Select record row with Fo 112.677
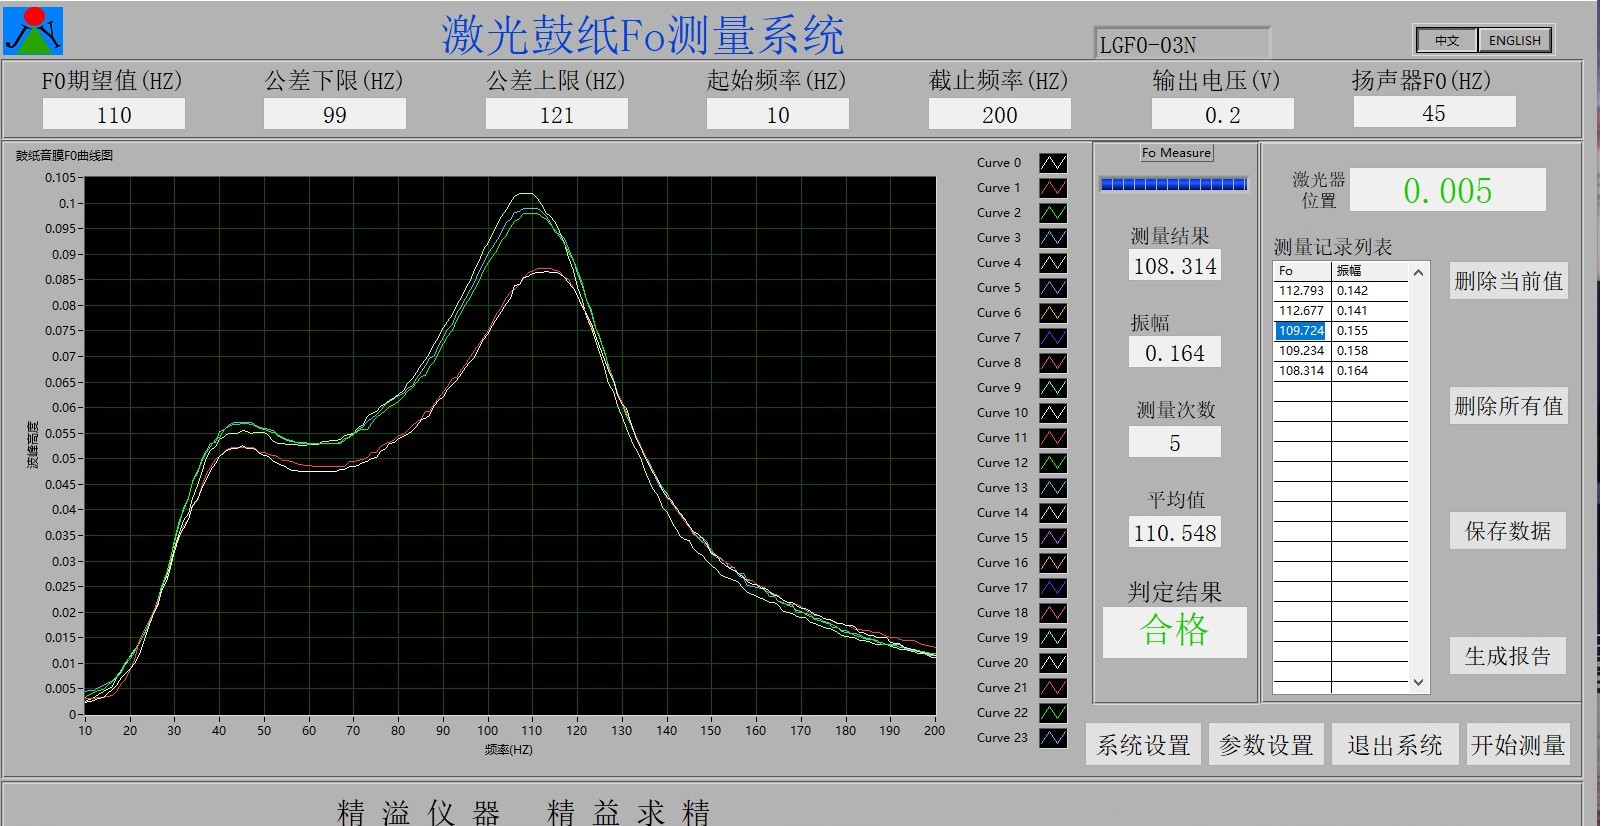This screenshot has height=826, width=1601. (1341, 311)
